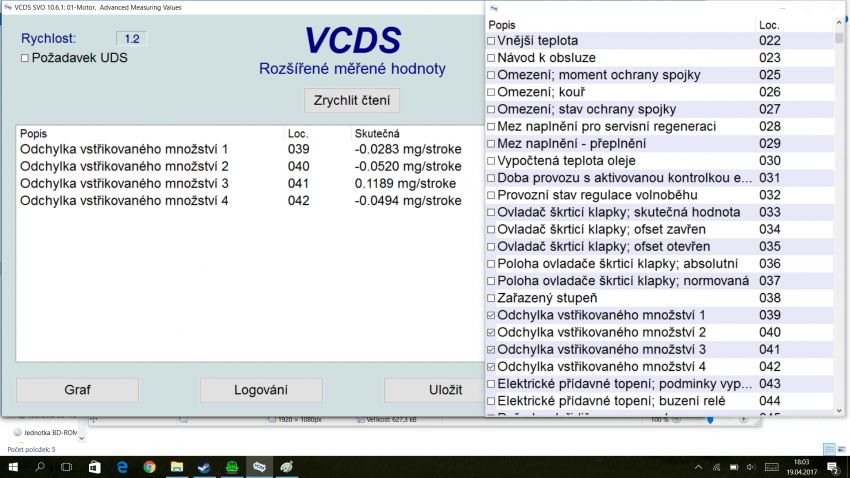The height and width of the screenshot is (478, 850).
Task: Click the zoom slider handle
Action: click(x=710, y=420)
